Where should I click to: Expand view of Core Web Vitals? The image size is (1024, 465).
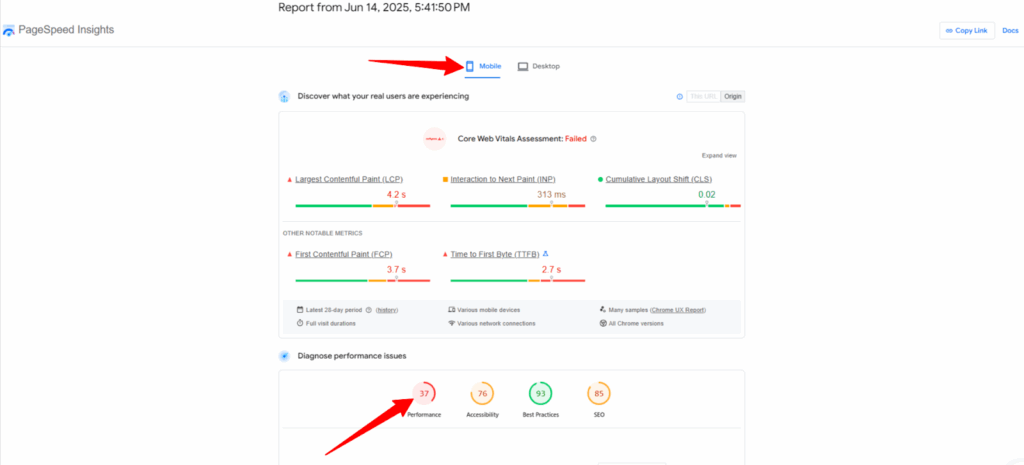click(x=719, y=156)
